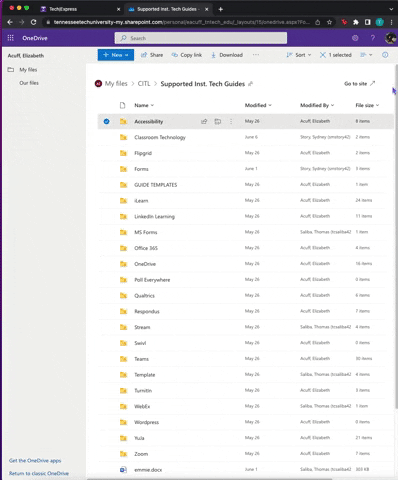This screenshot has width=398, height=480.
Task: Click the account profile picture
Action: click(x=390, y=38)
